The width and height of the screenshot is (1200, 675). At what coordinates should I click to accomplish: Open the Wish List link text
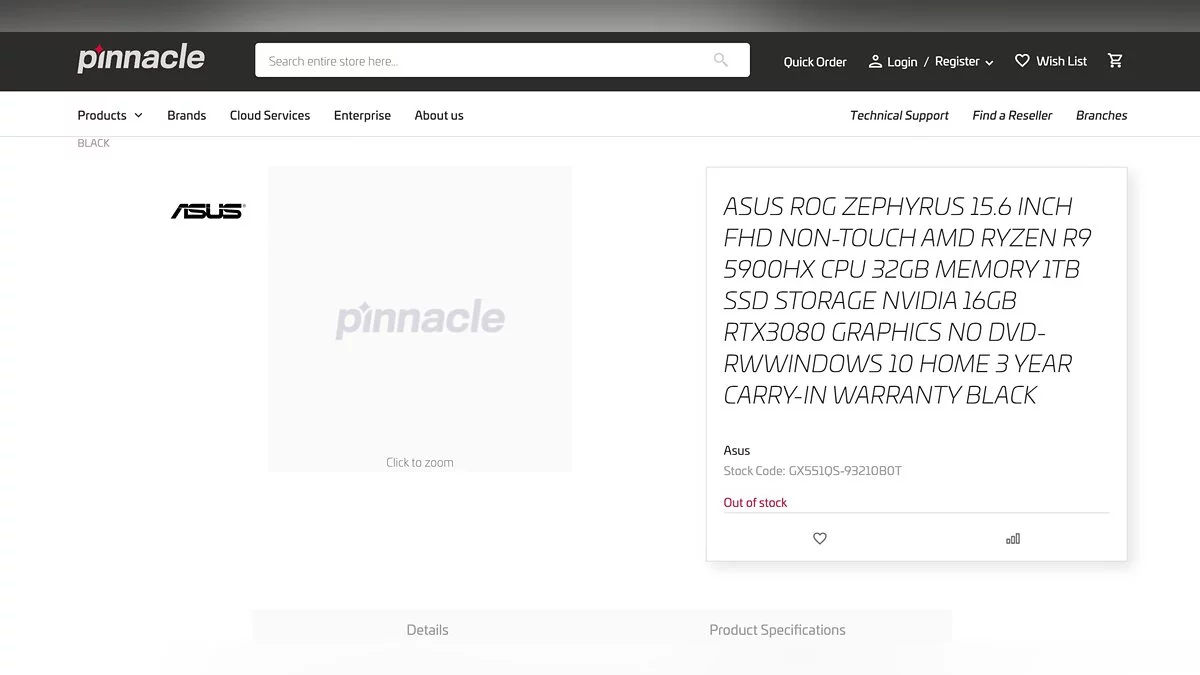1062,61
